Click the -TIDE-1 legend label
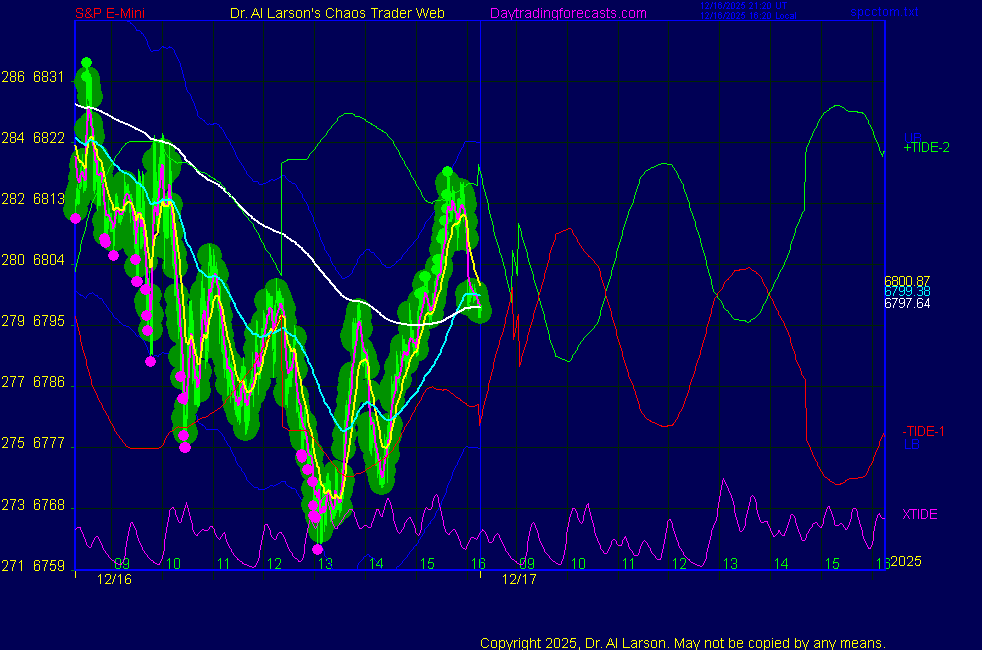The height and width of the screenshot is (650, 982). pyautogui.click(x=923, y=431)
